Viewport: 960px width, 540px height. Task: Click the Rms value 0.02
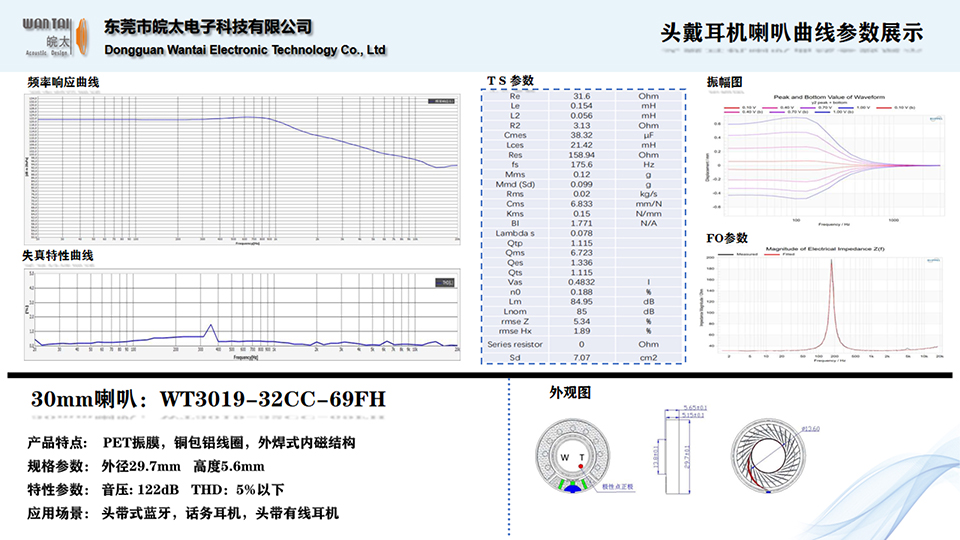click(582, 194)
